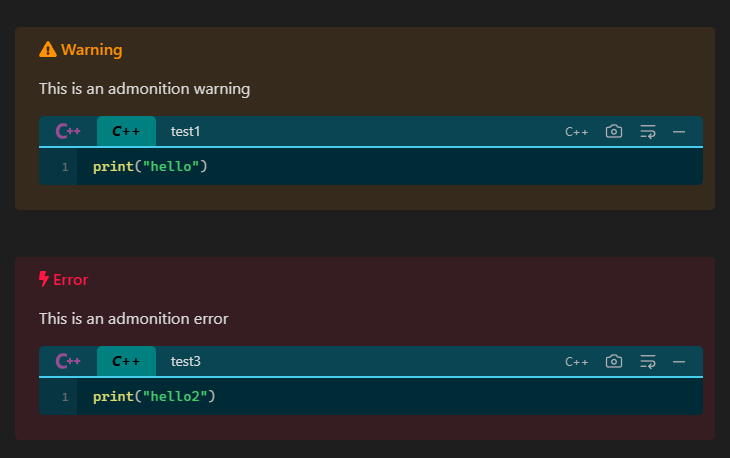This screenshot has height=458, width=730.
Task: Take screenshot of test3 code block
Action: (614, 361)
